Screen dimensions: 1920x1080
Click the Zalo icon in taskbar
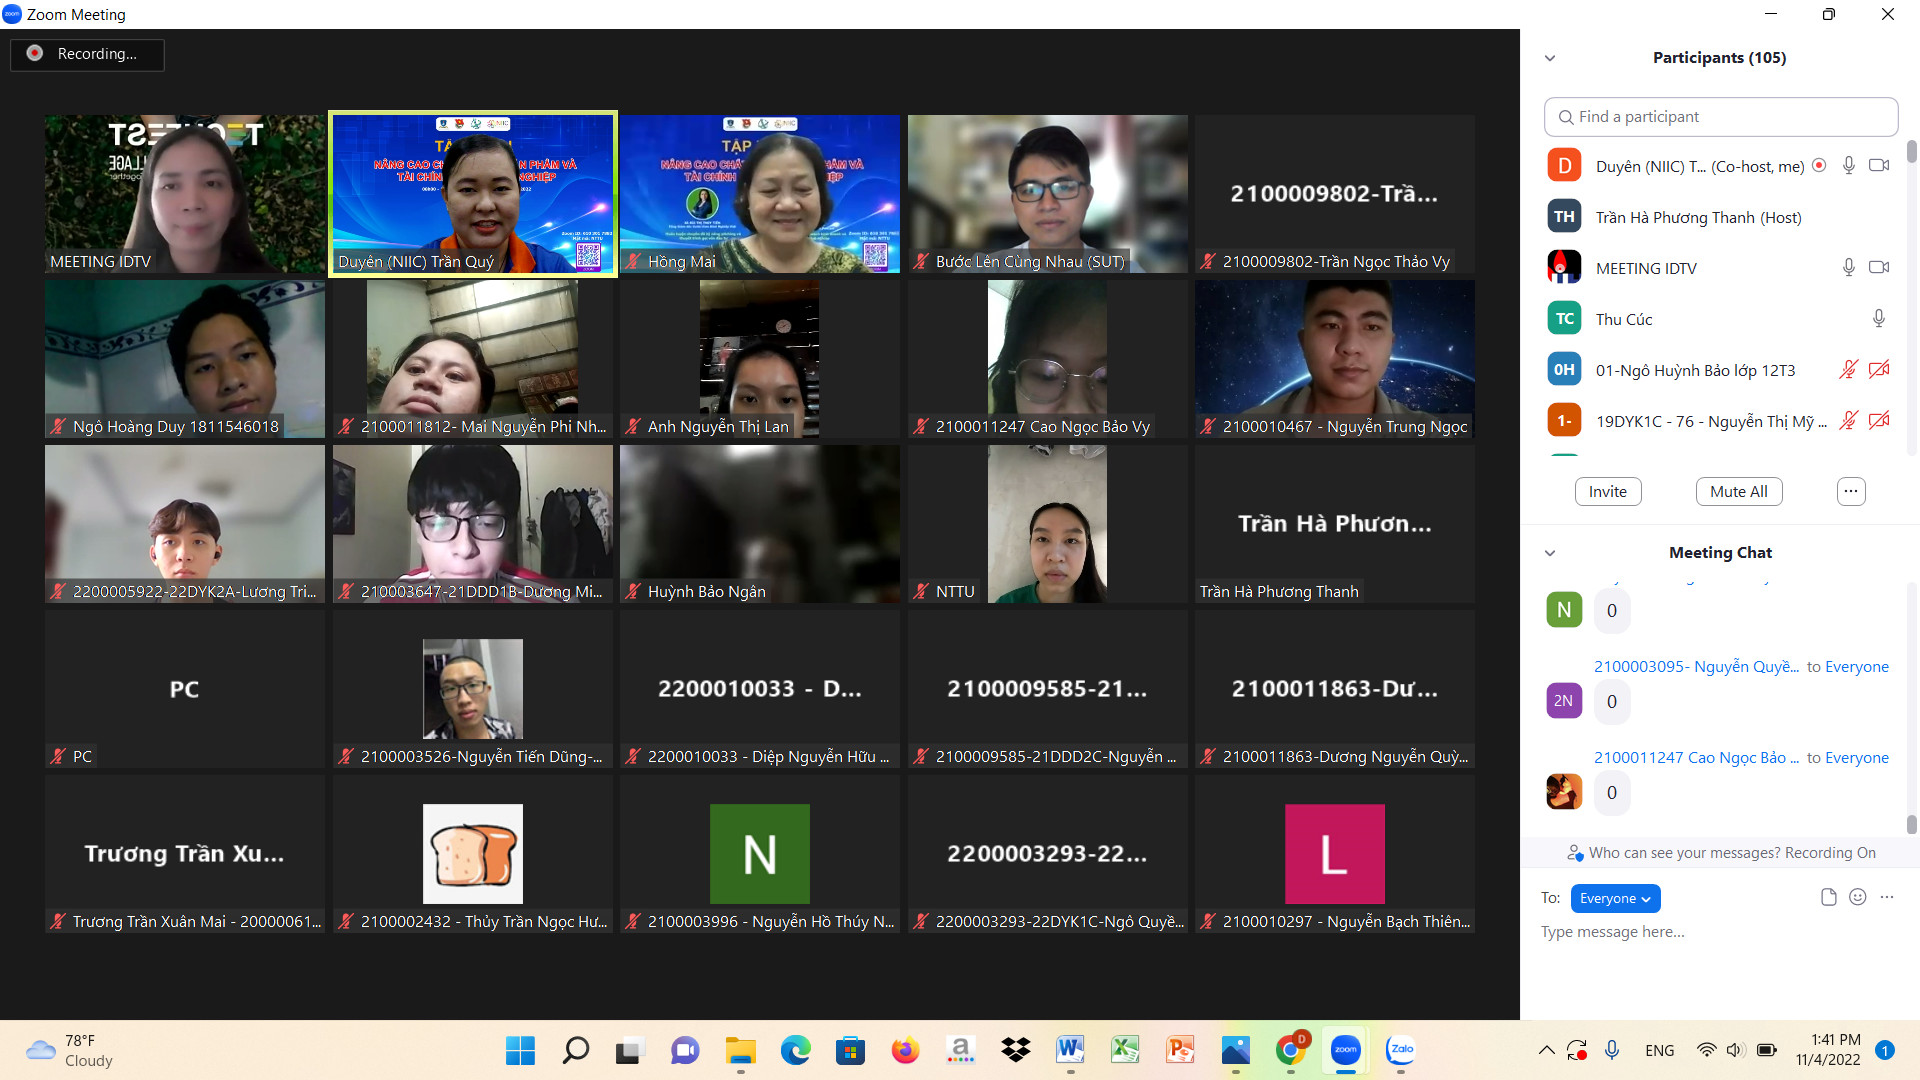(x=1400, y=1050)
